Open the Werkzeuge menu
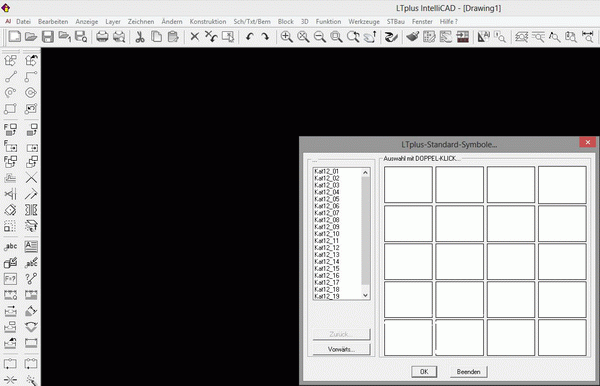Screen dimensions: 600x386 coord(364,21)
